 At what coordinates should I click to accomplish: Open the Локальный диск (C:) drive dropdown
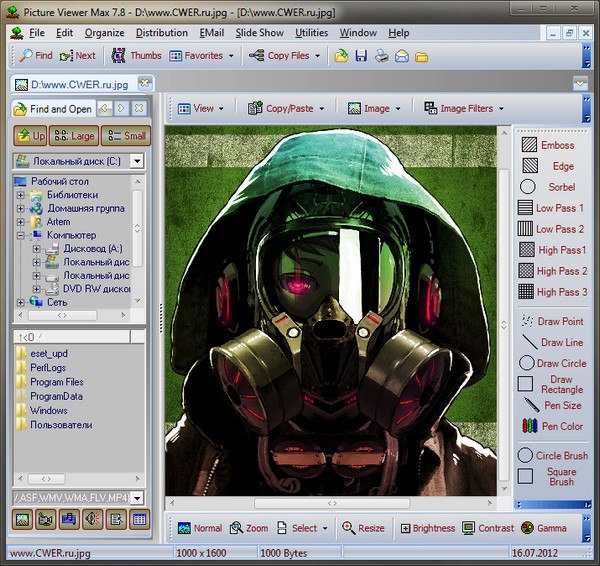(x=137, y=161)
